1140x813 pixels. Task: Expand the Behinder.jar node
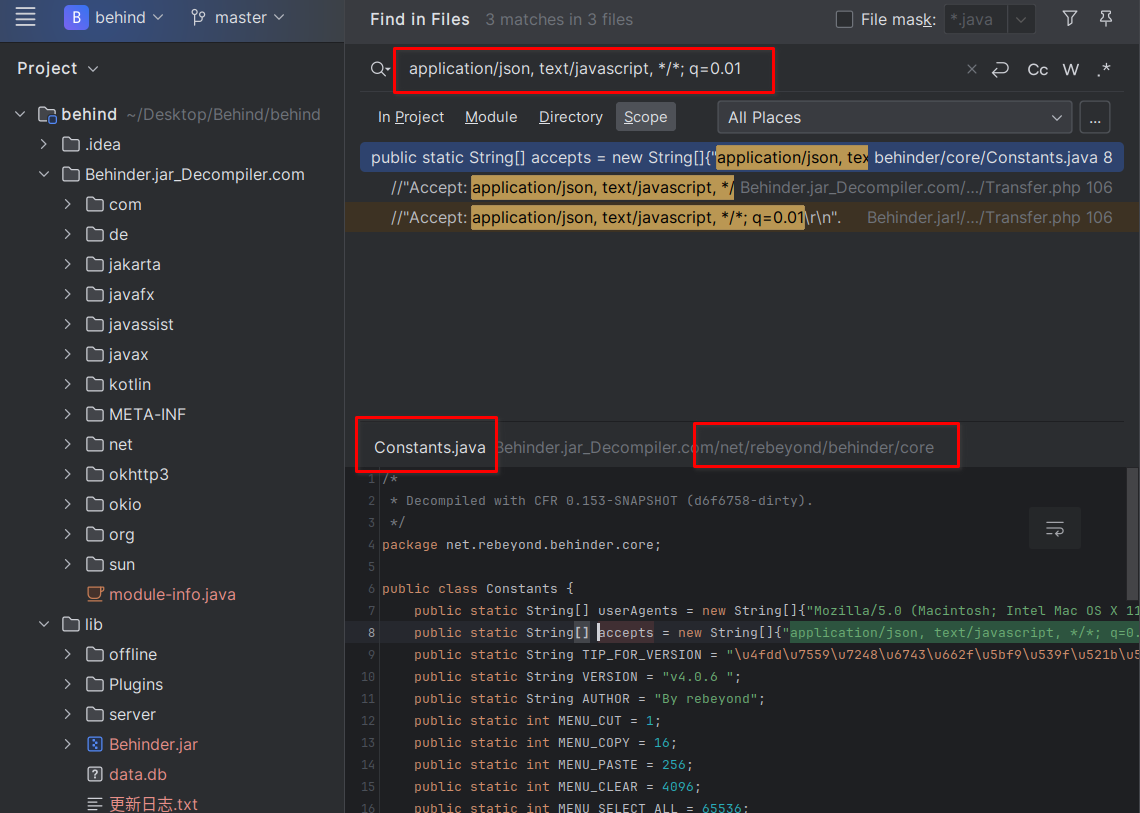68,744
